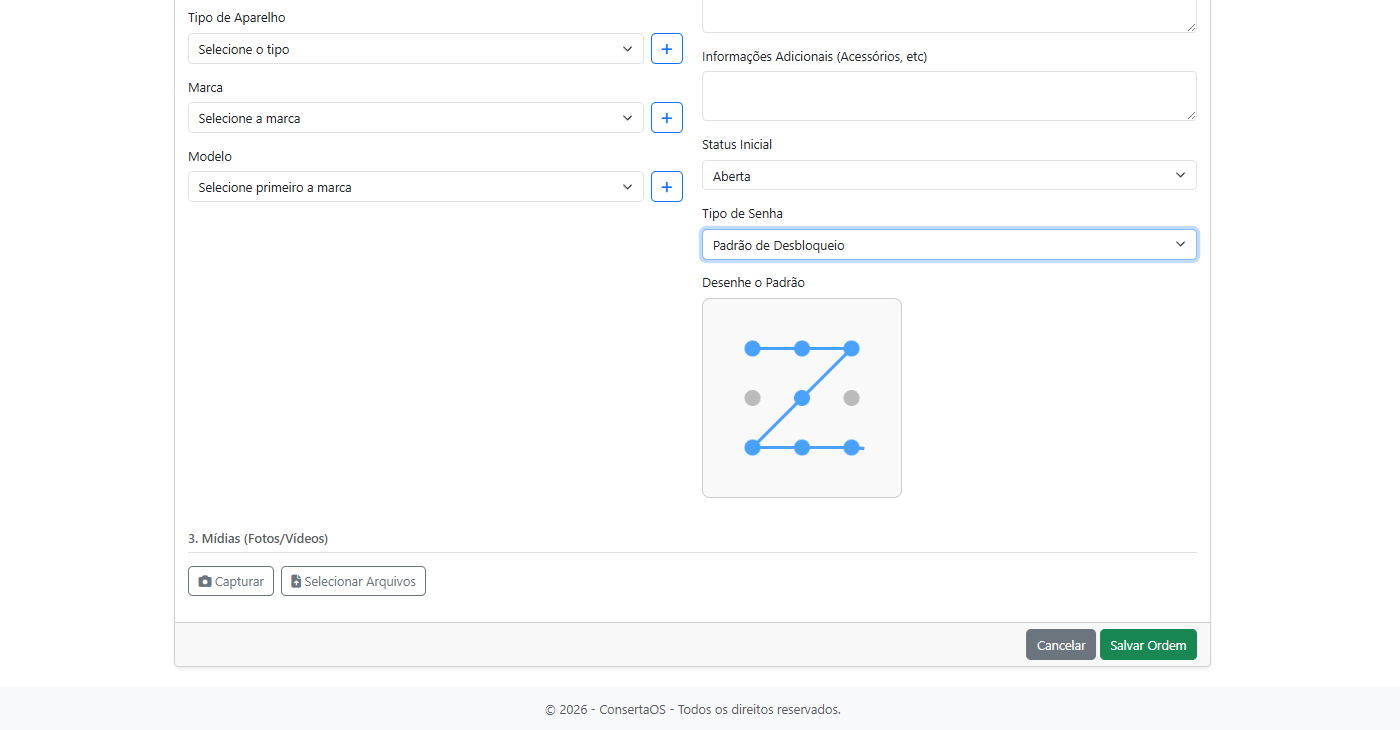
Task: Click the bottom-right dot of unlock pattern
Action: [851, 447]
